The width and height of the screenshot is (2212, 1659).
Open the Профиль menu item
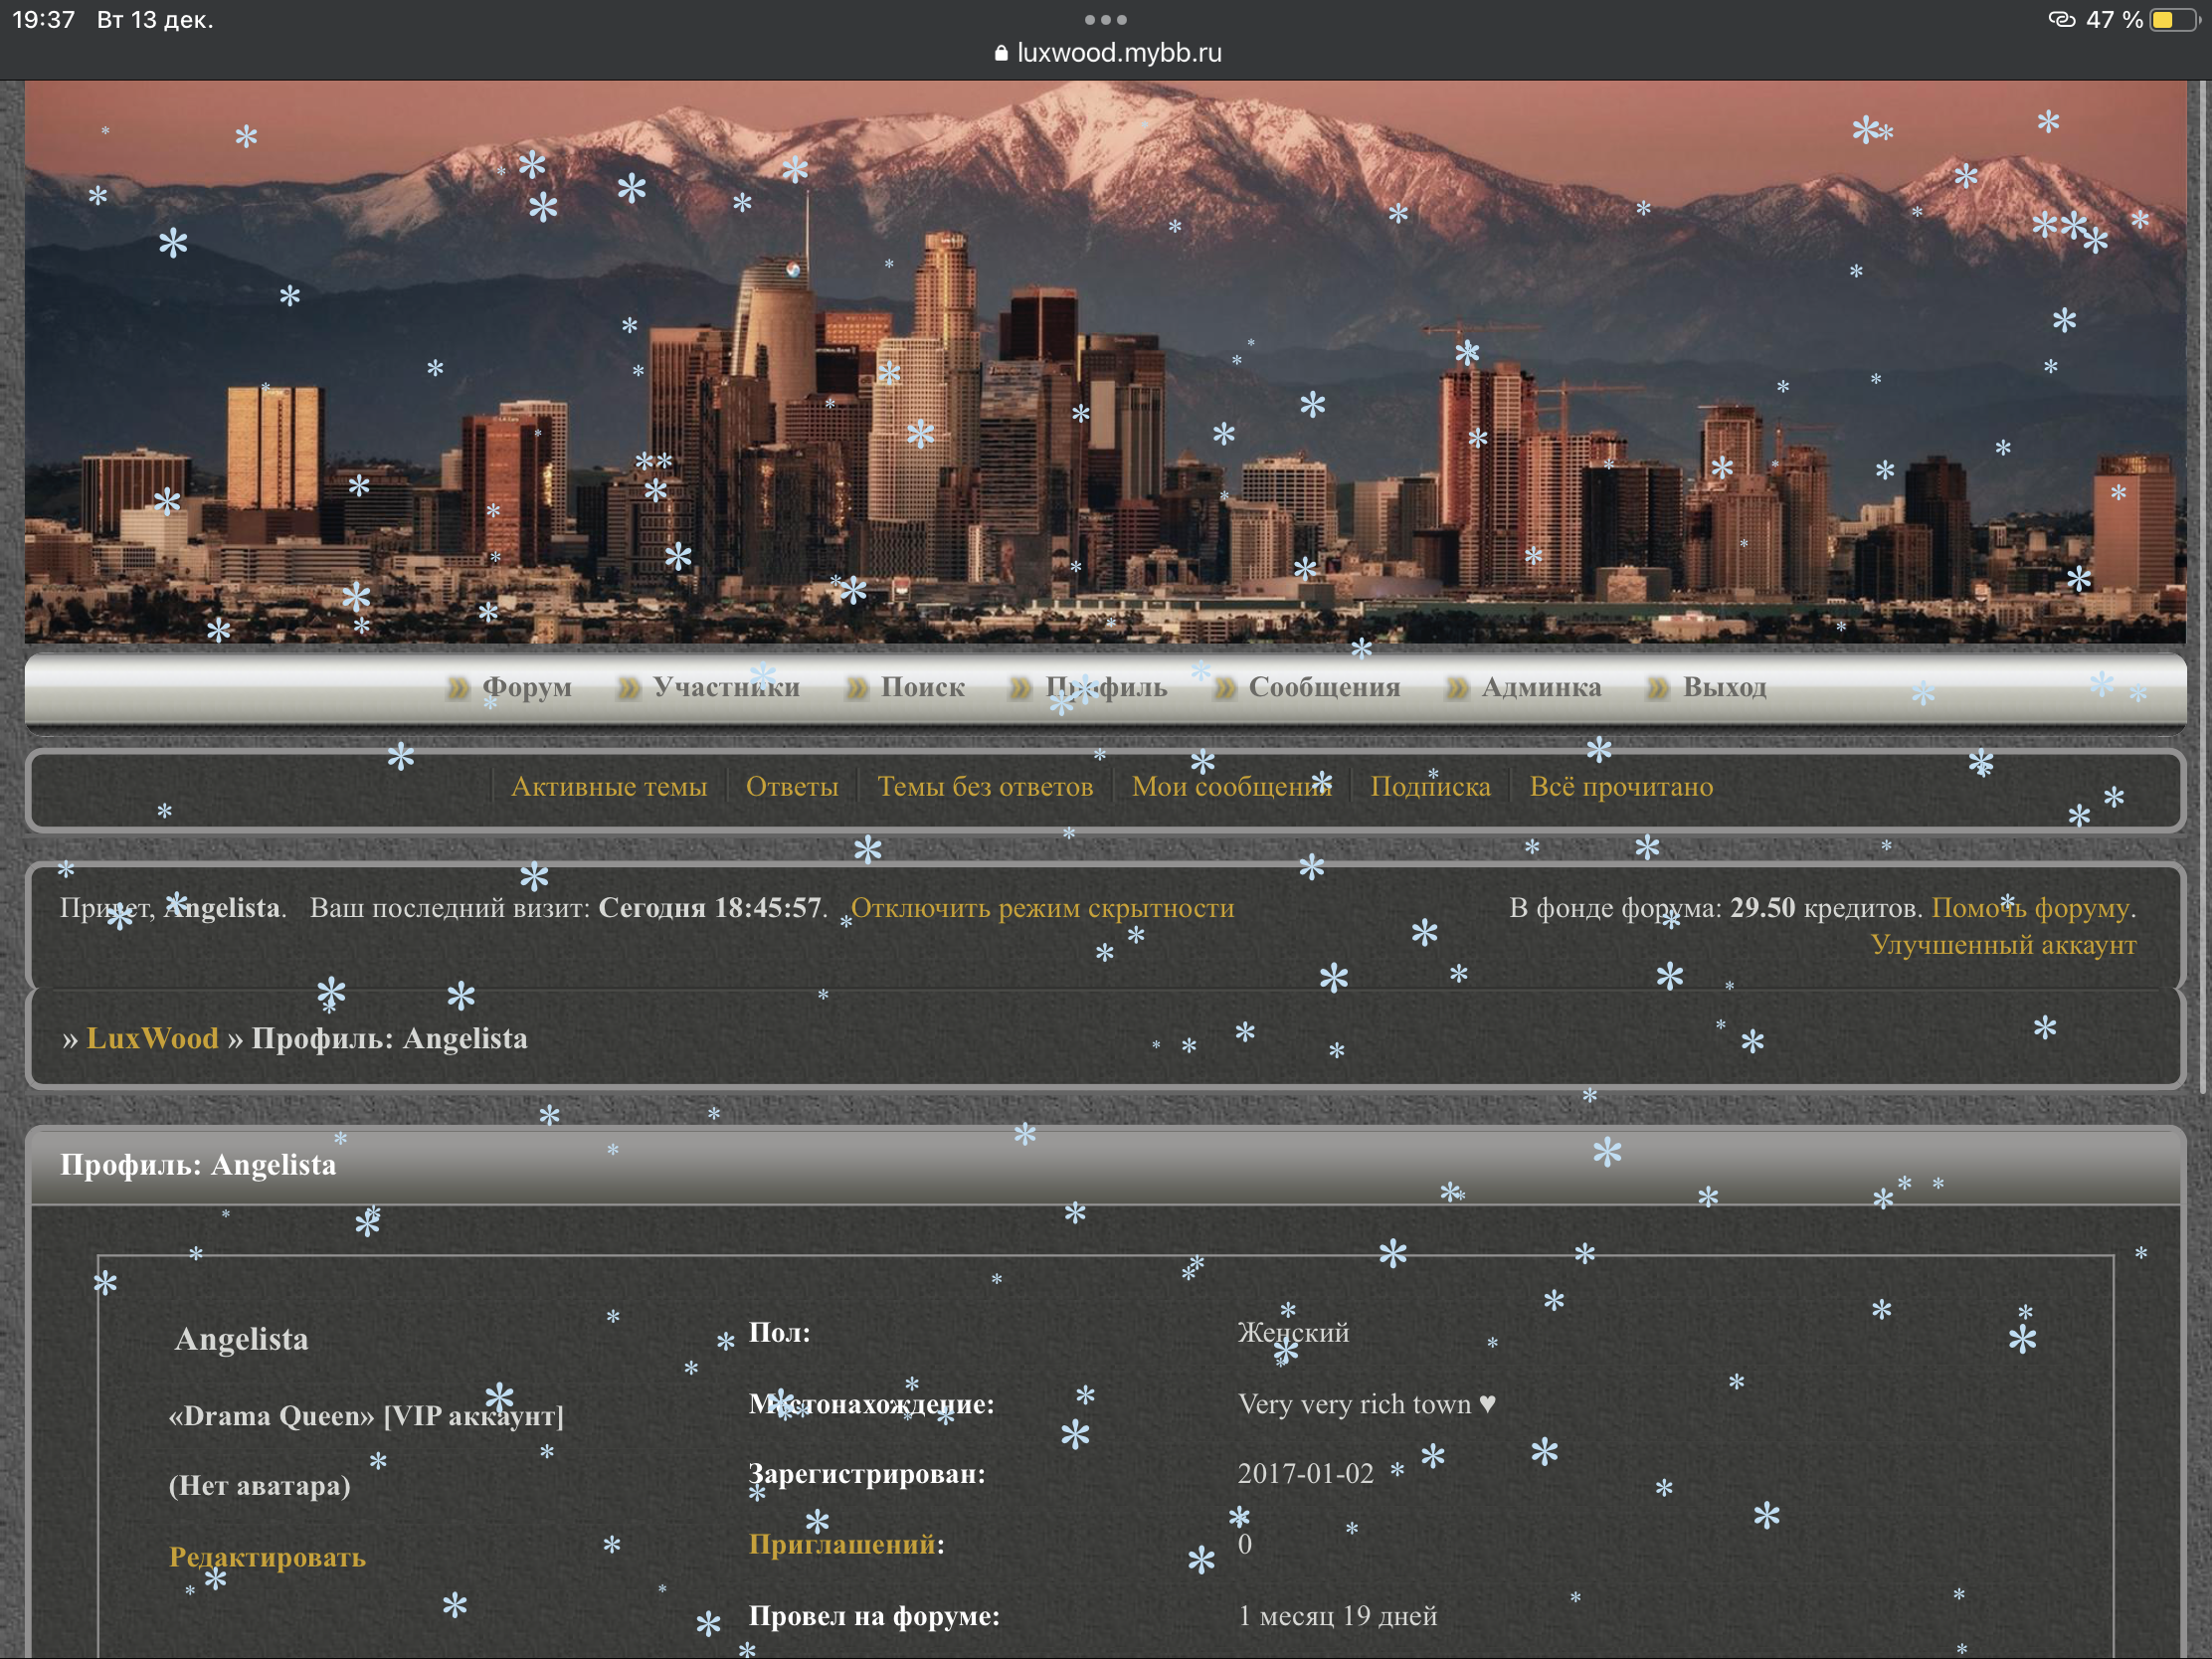1106,687
